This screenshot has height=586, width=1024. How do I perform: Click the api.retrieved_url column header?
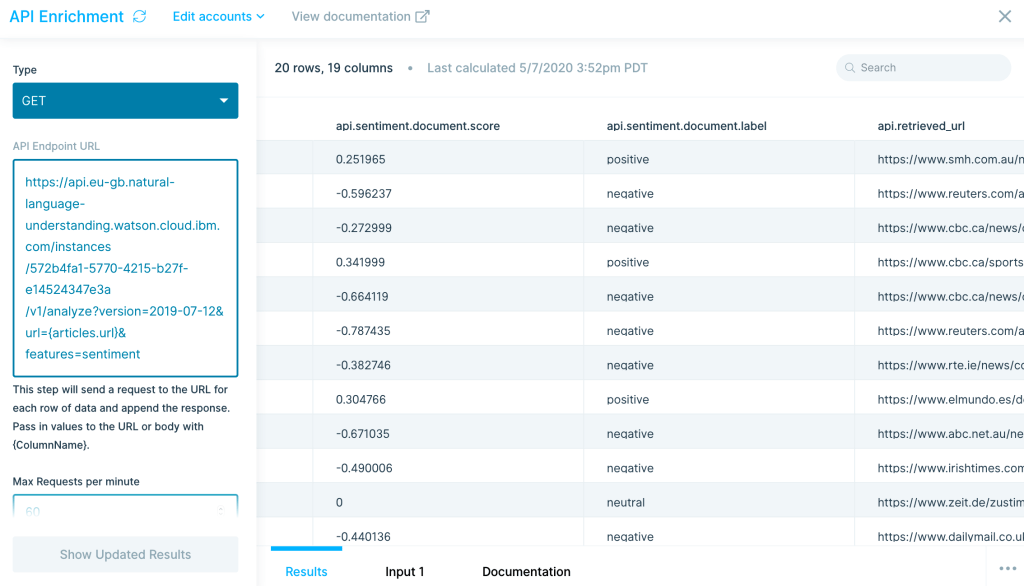pos(920,126)
